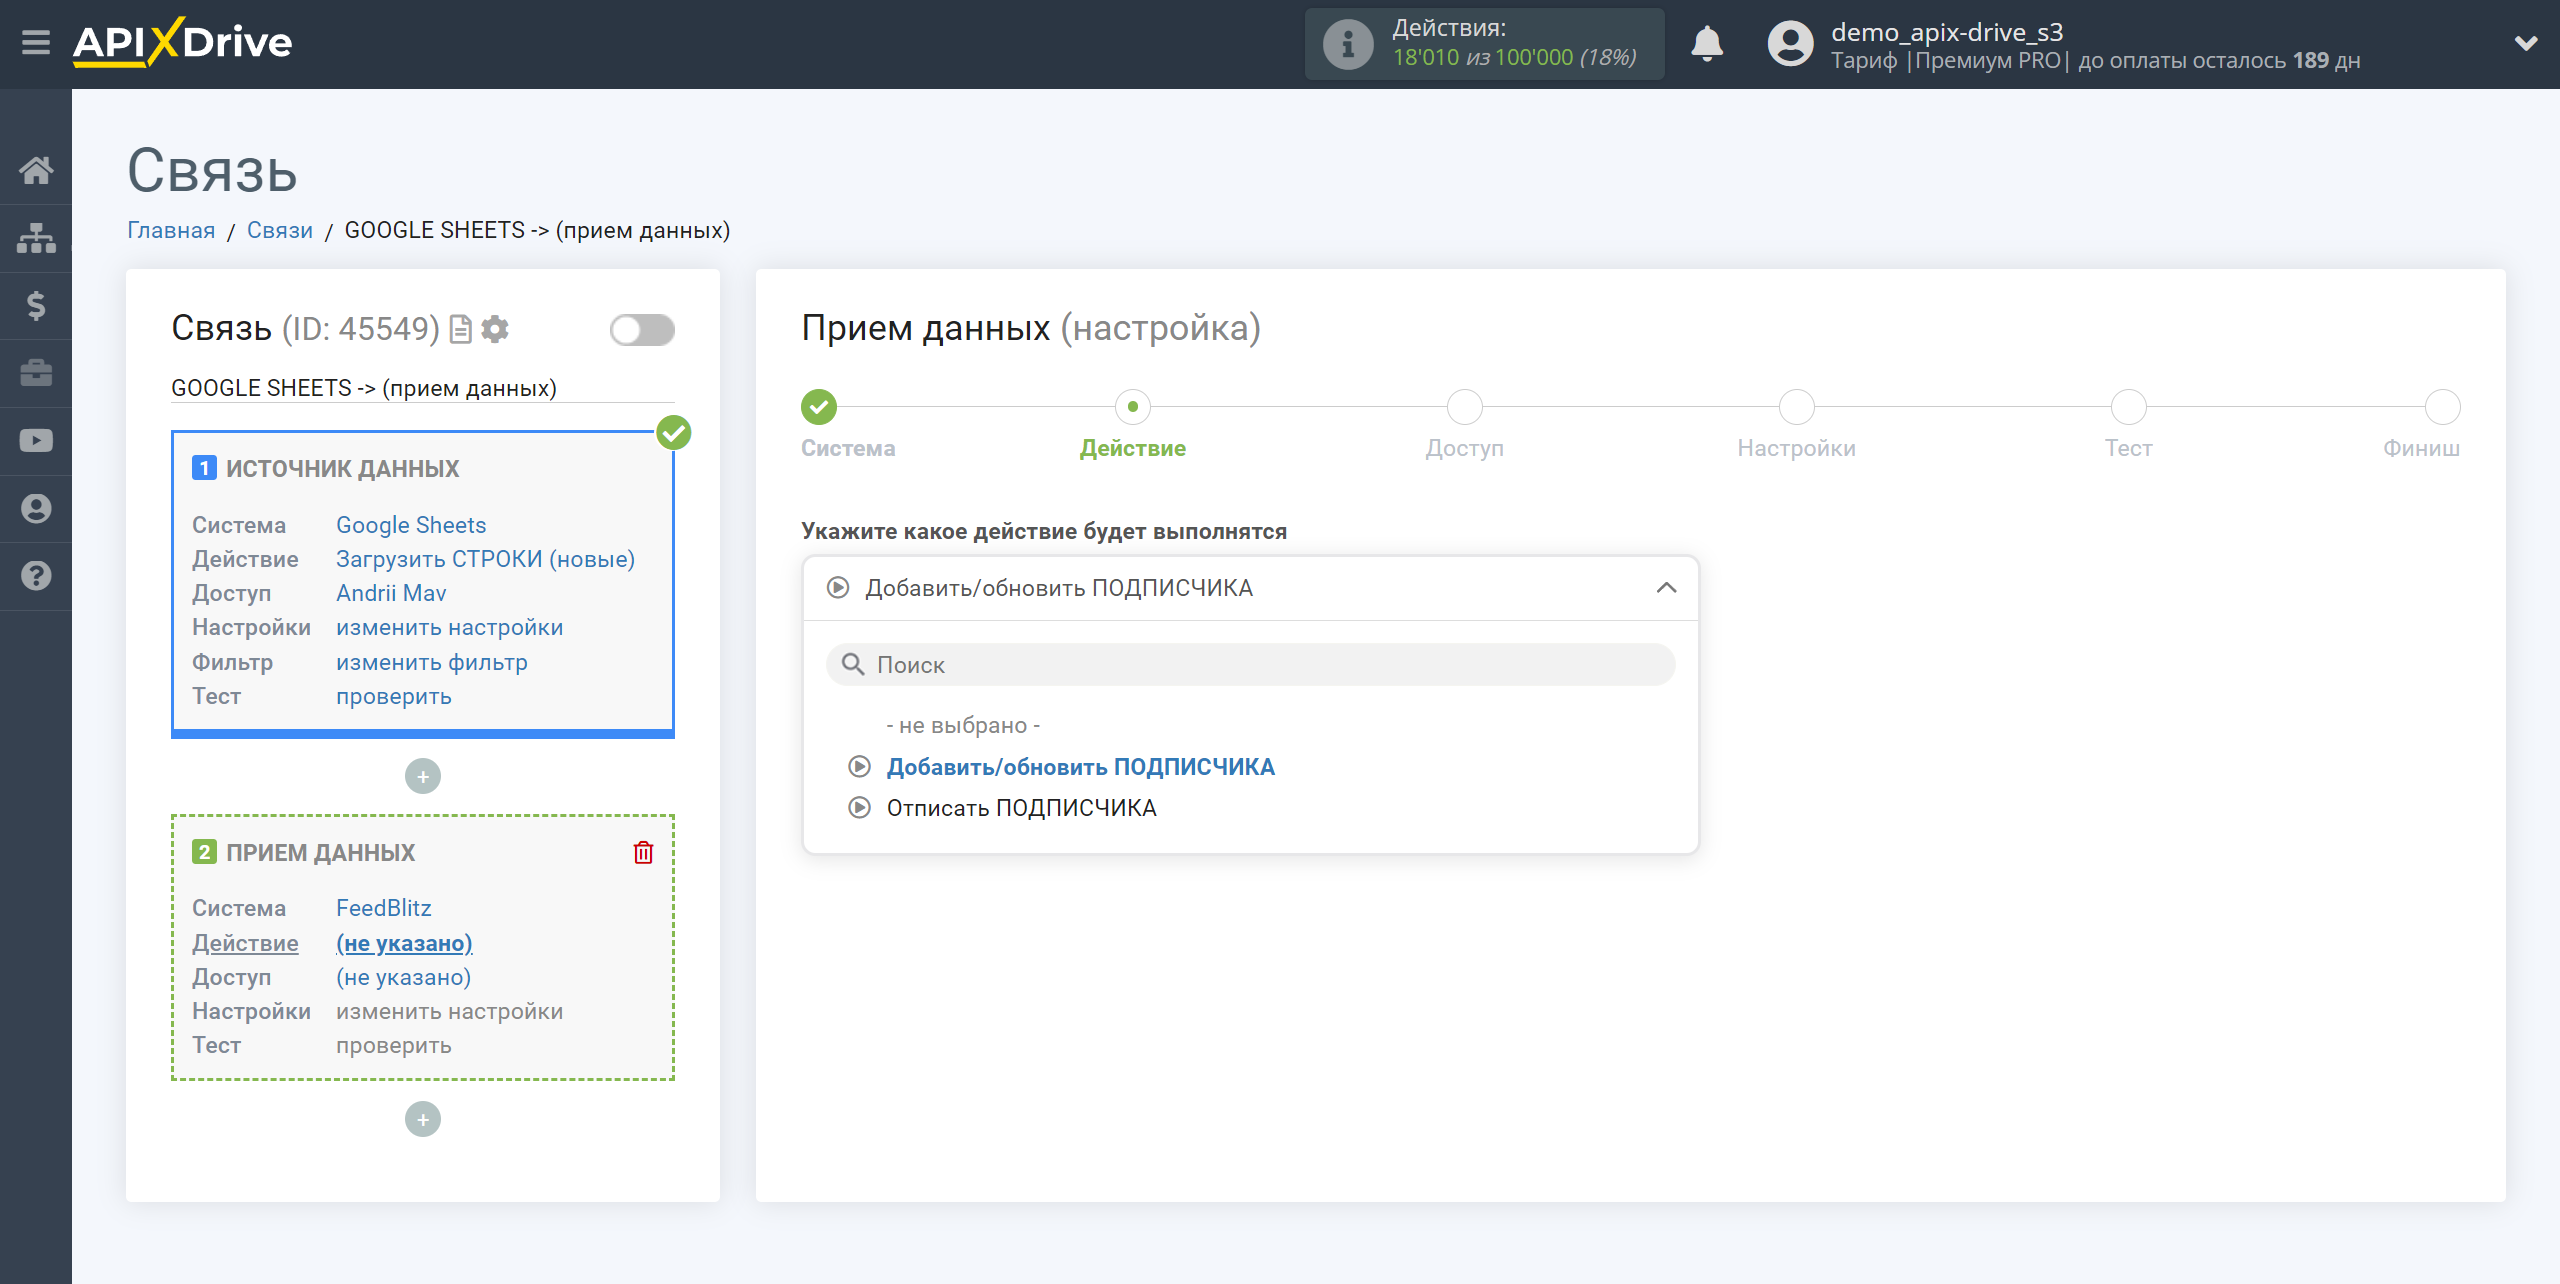2560x1284 pixels.
Task: Open notifications bell
Action: (x=1707, y=44)
